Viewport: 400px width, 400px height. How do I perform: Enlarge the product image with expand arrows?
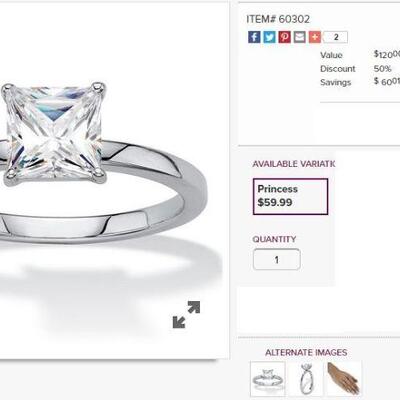[x=186, y=314]
